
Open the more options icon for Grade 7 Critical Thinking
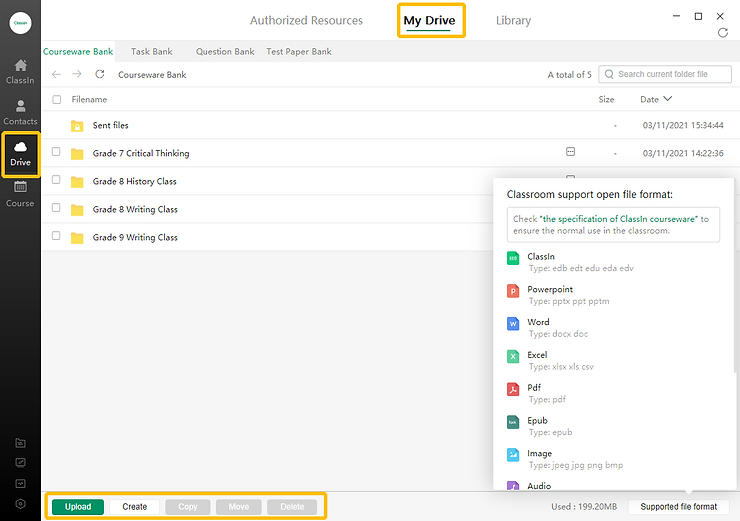[x=570, y=152]
